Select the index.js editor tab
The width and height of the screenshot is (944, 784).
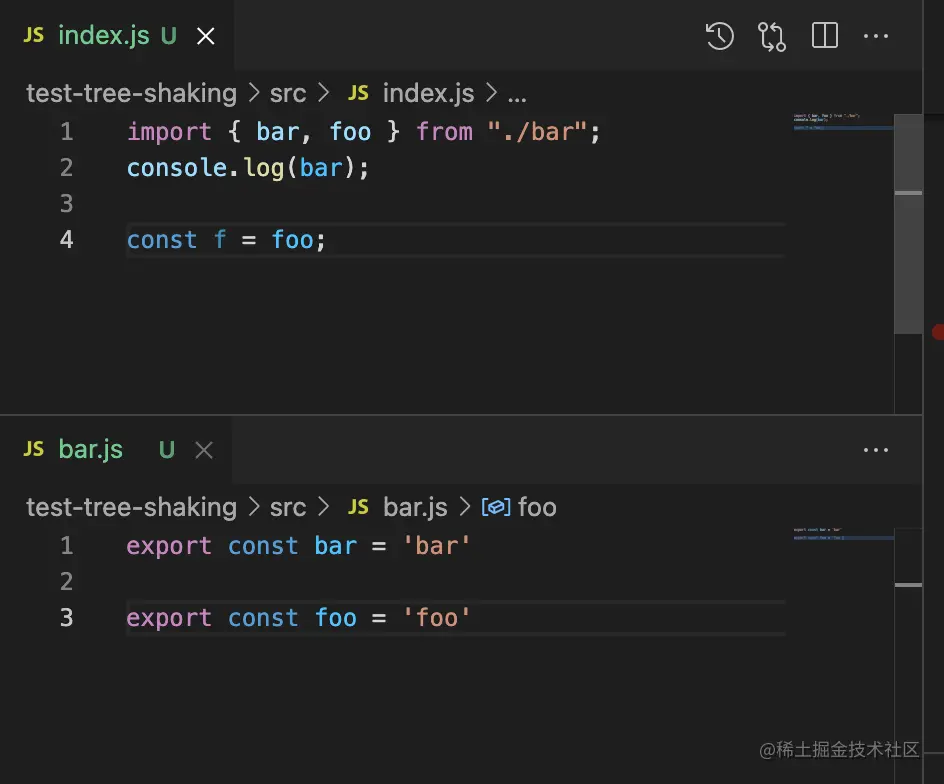[103, 36]
